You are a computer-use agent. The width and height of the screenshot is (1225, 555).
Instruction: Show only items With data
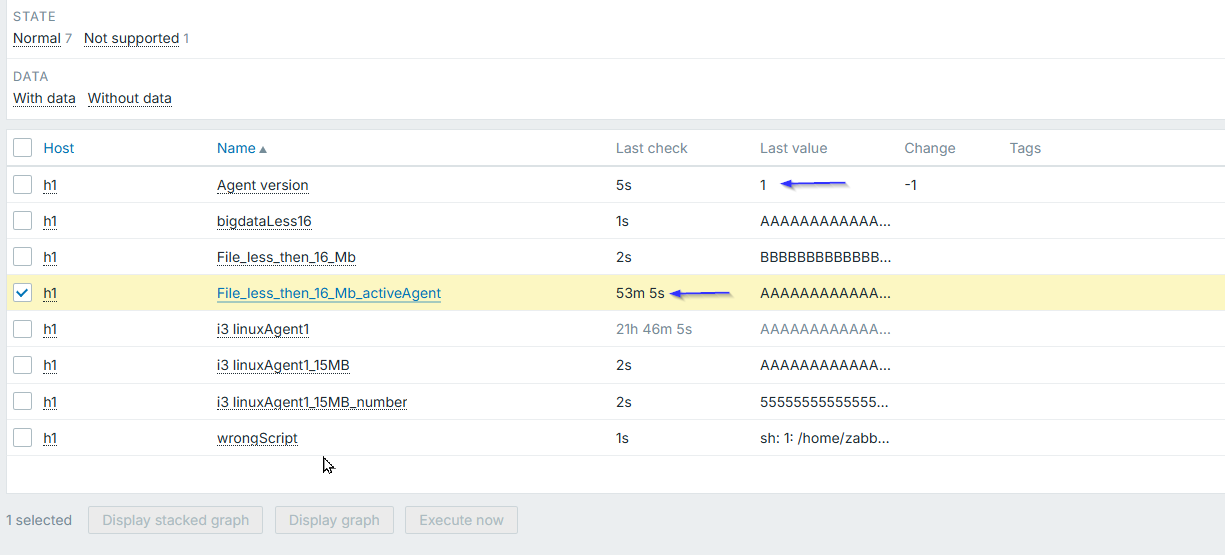(x=44, y=98)
